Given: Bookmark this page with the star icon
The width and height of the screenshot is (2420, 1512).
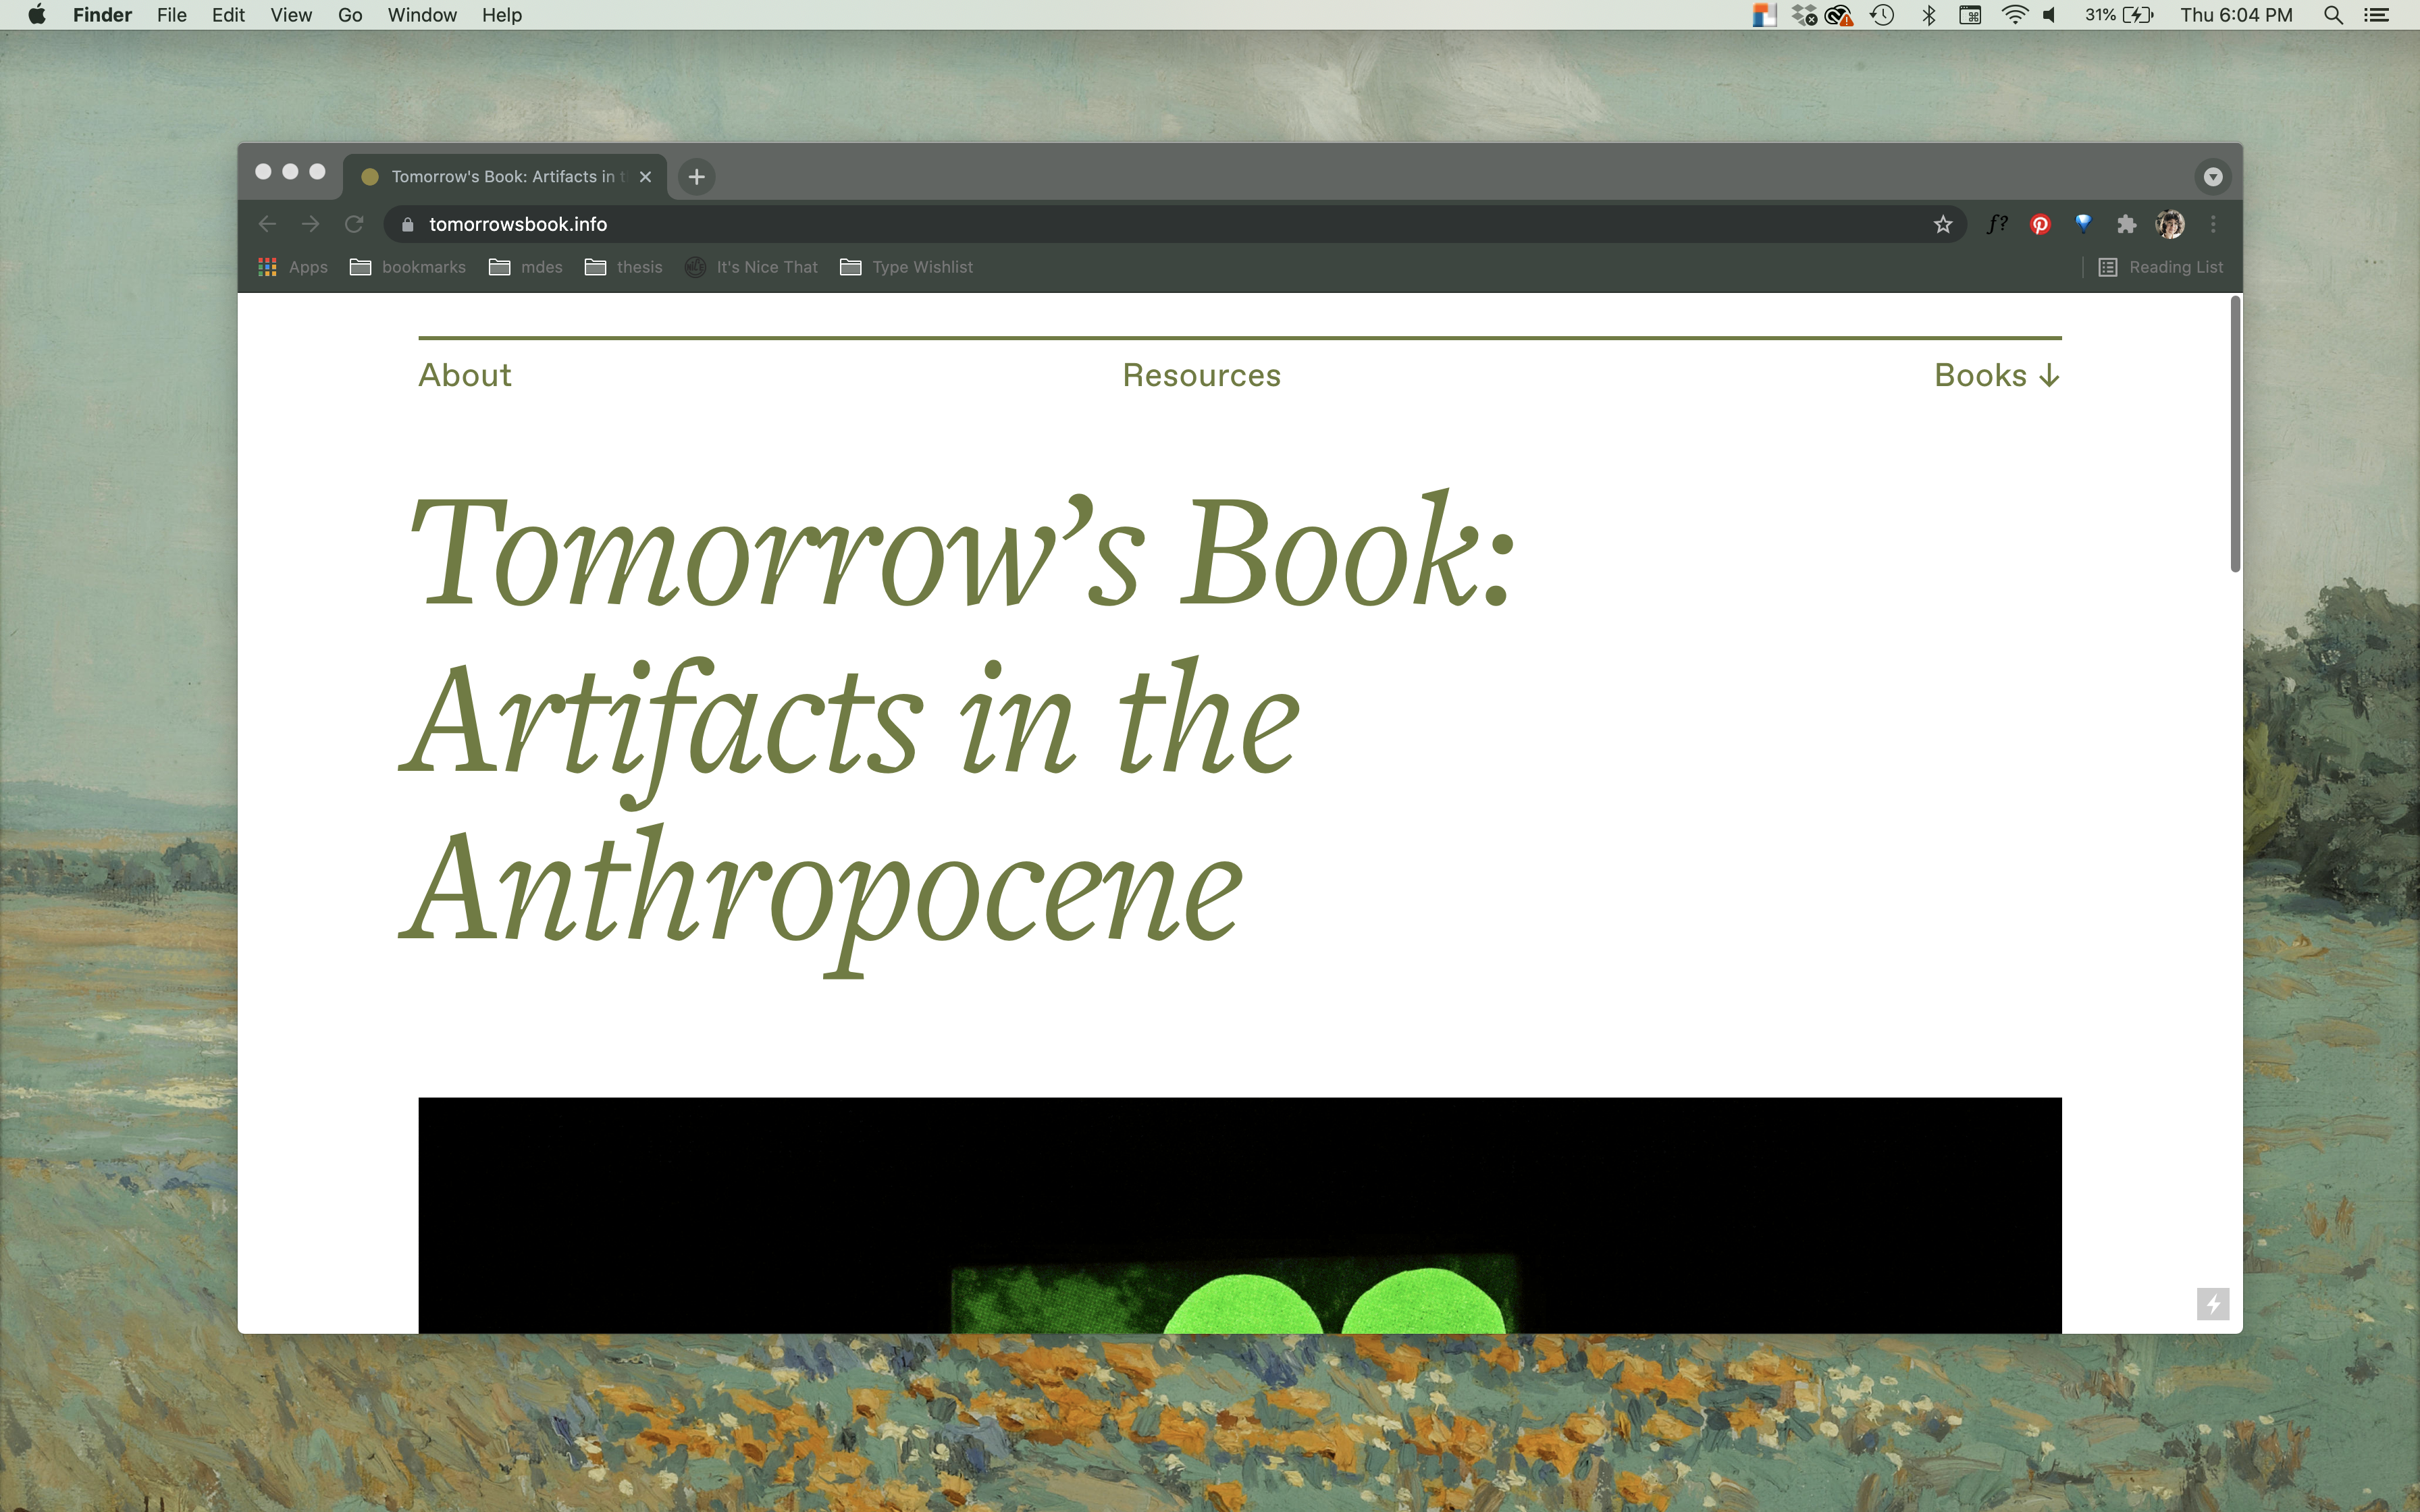Looking at the screenshot, I should pyautogui.click(x=1942, y=224).
